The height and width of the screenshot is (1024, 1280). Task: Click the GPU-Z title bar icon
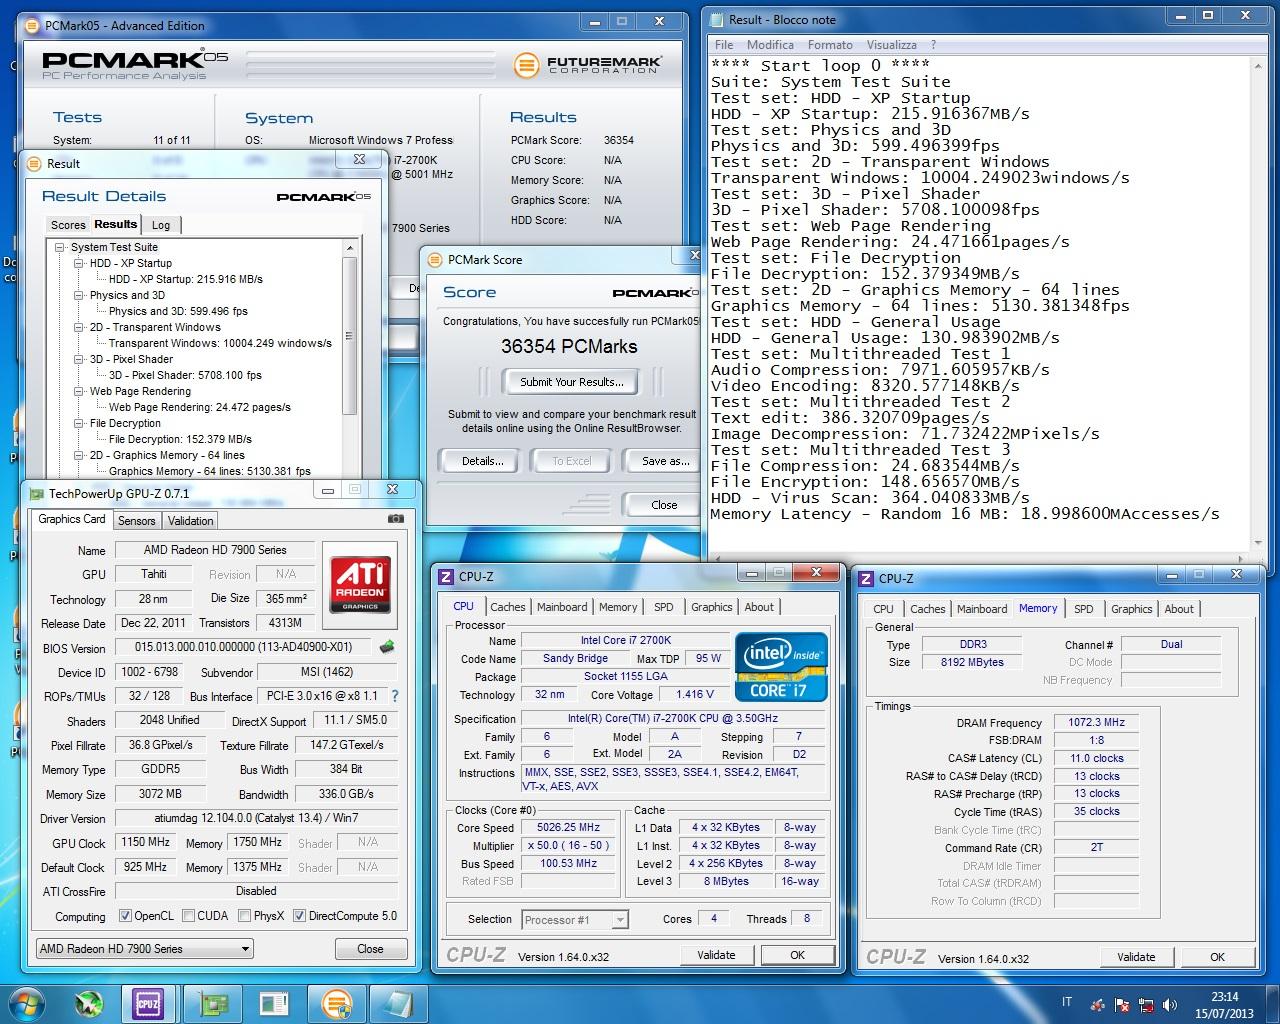coord(37,493)
